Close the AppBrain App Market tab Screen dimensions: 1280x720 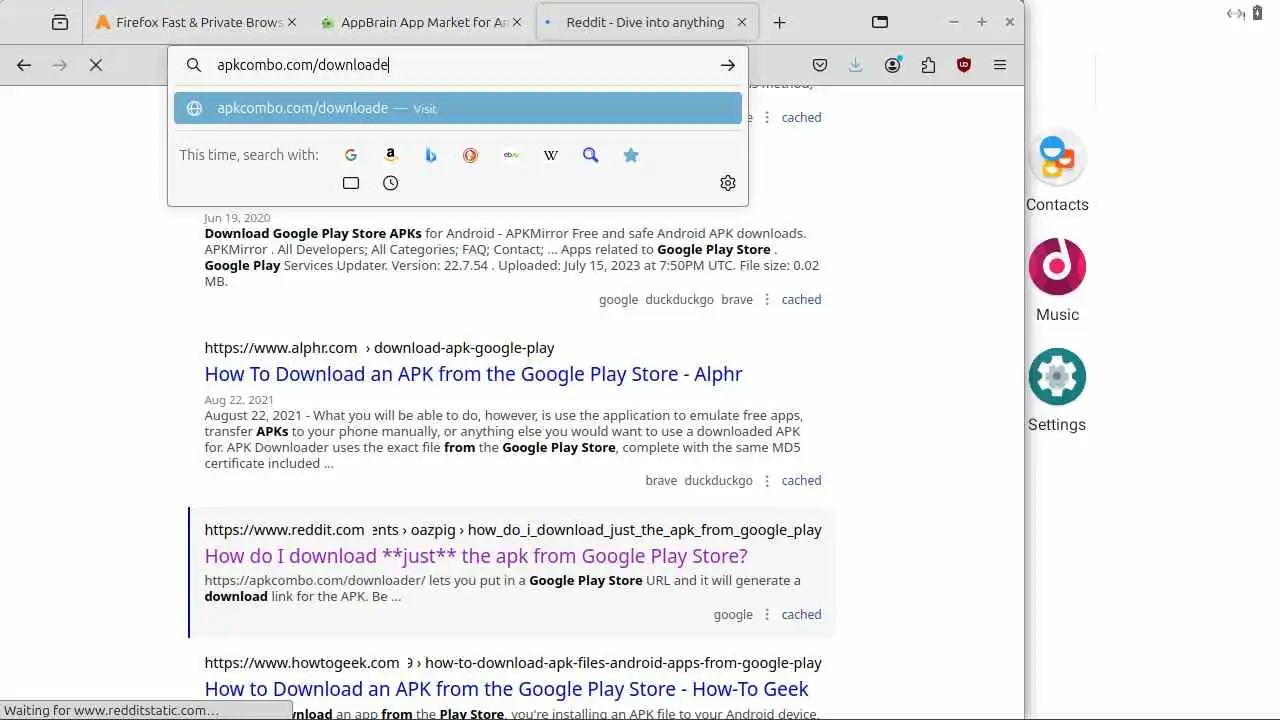pos(519,22)
